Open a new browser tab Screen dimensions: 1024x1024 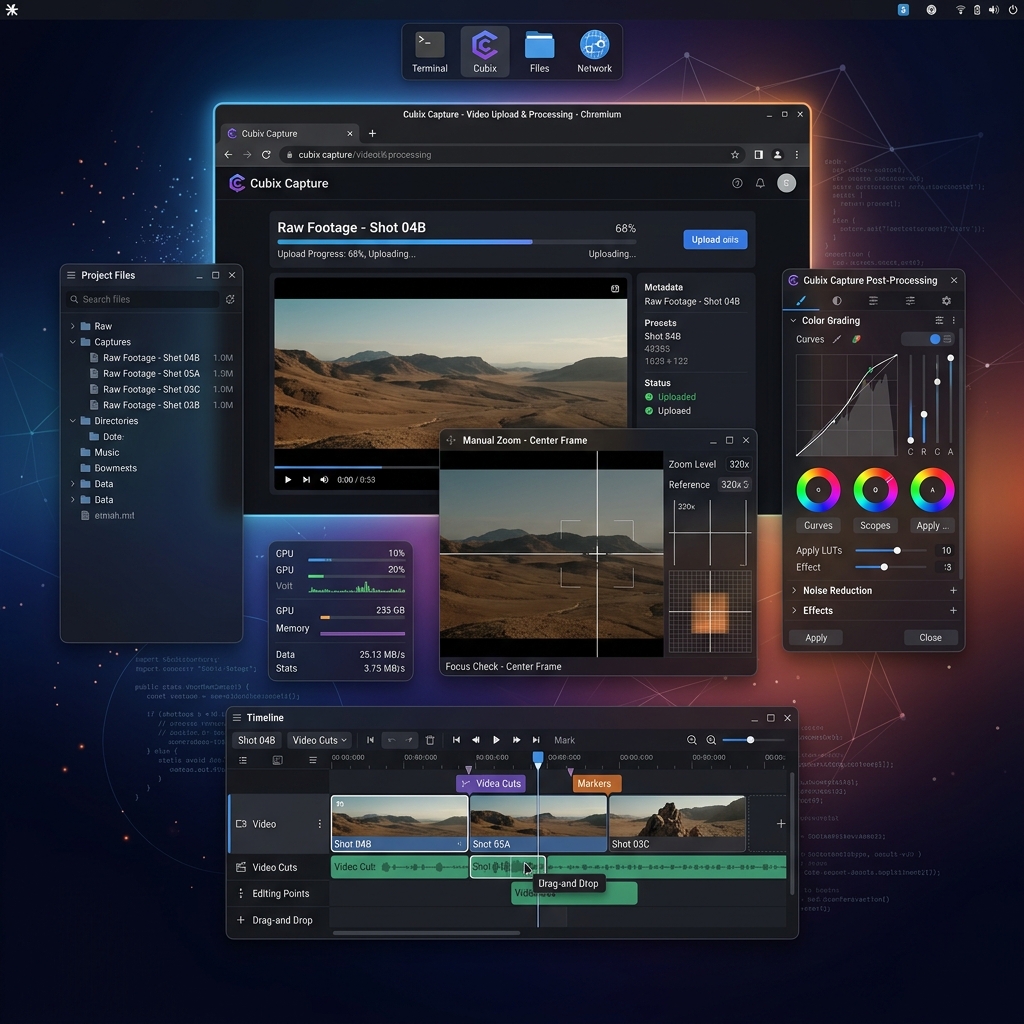click(372, 133)
